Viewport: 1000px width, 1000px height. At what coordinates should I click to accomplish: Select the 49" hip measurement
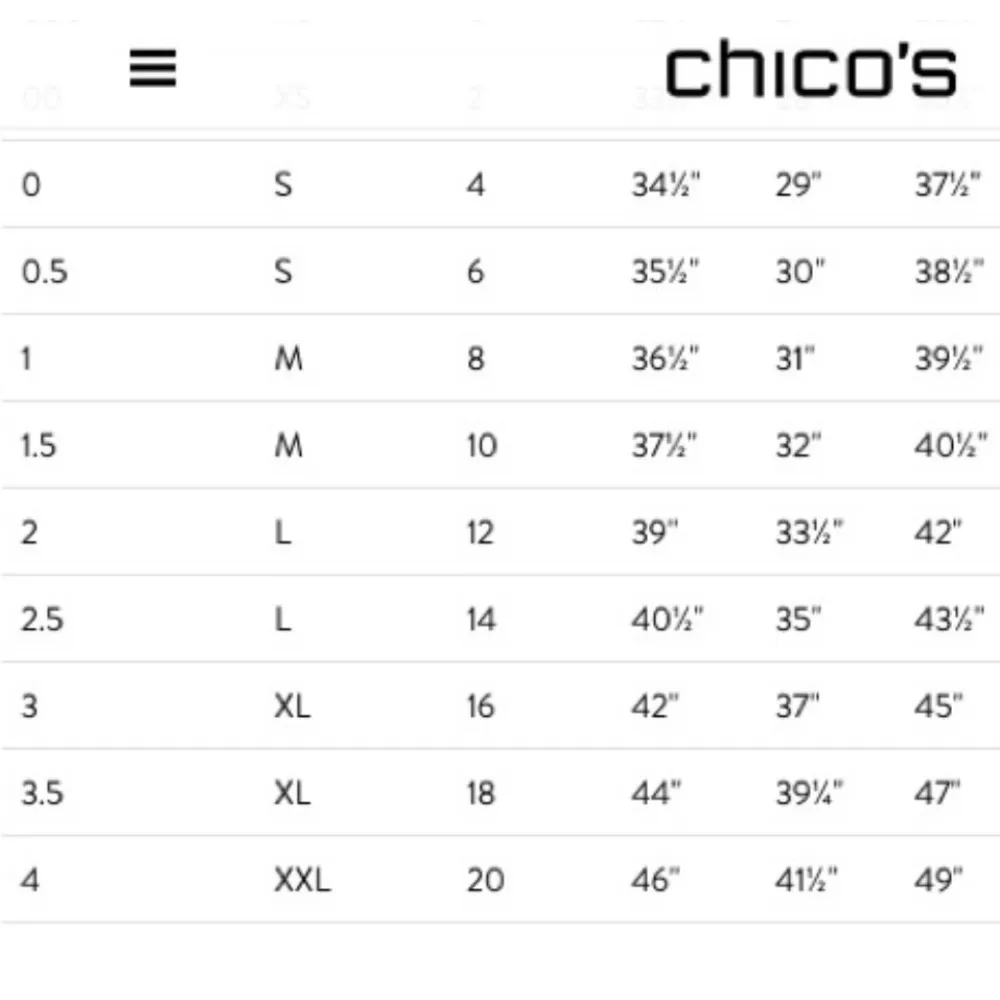pos(938,880)
